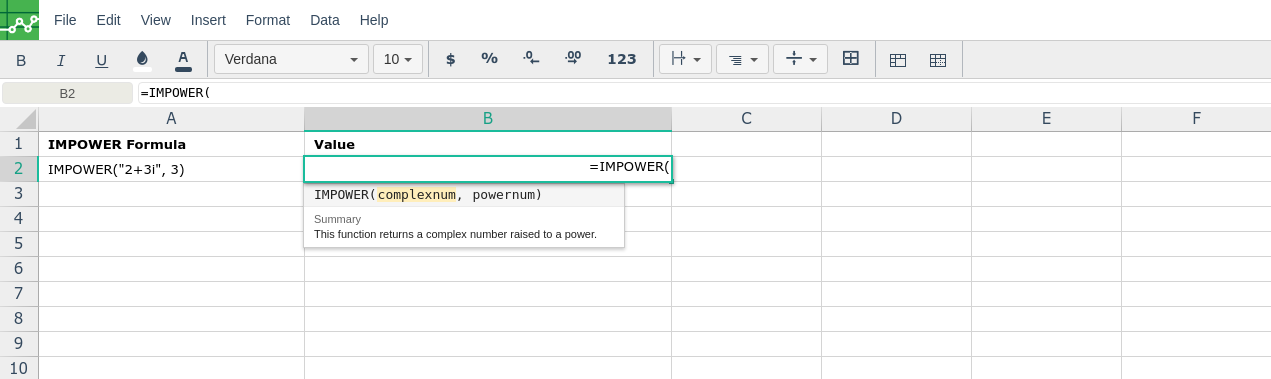This screenshot has height=379, width=1271.
Task: Toggle bold formatting
Action: [x=21, y=60]
